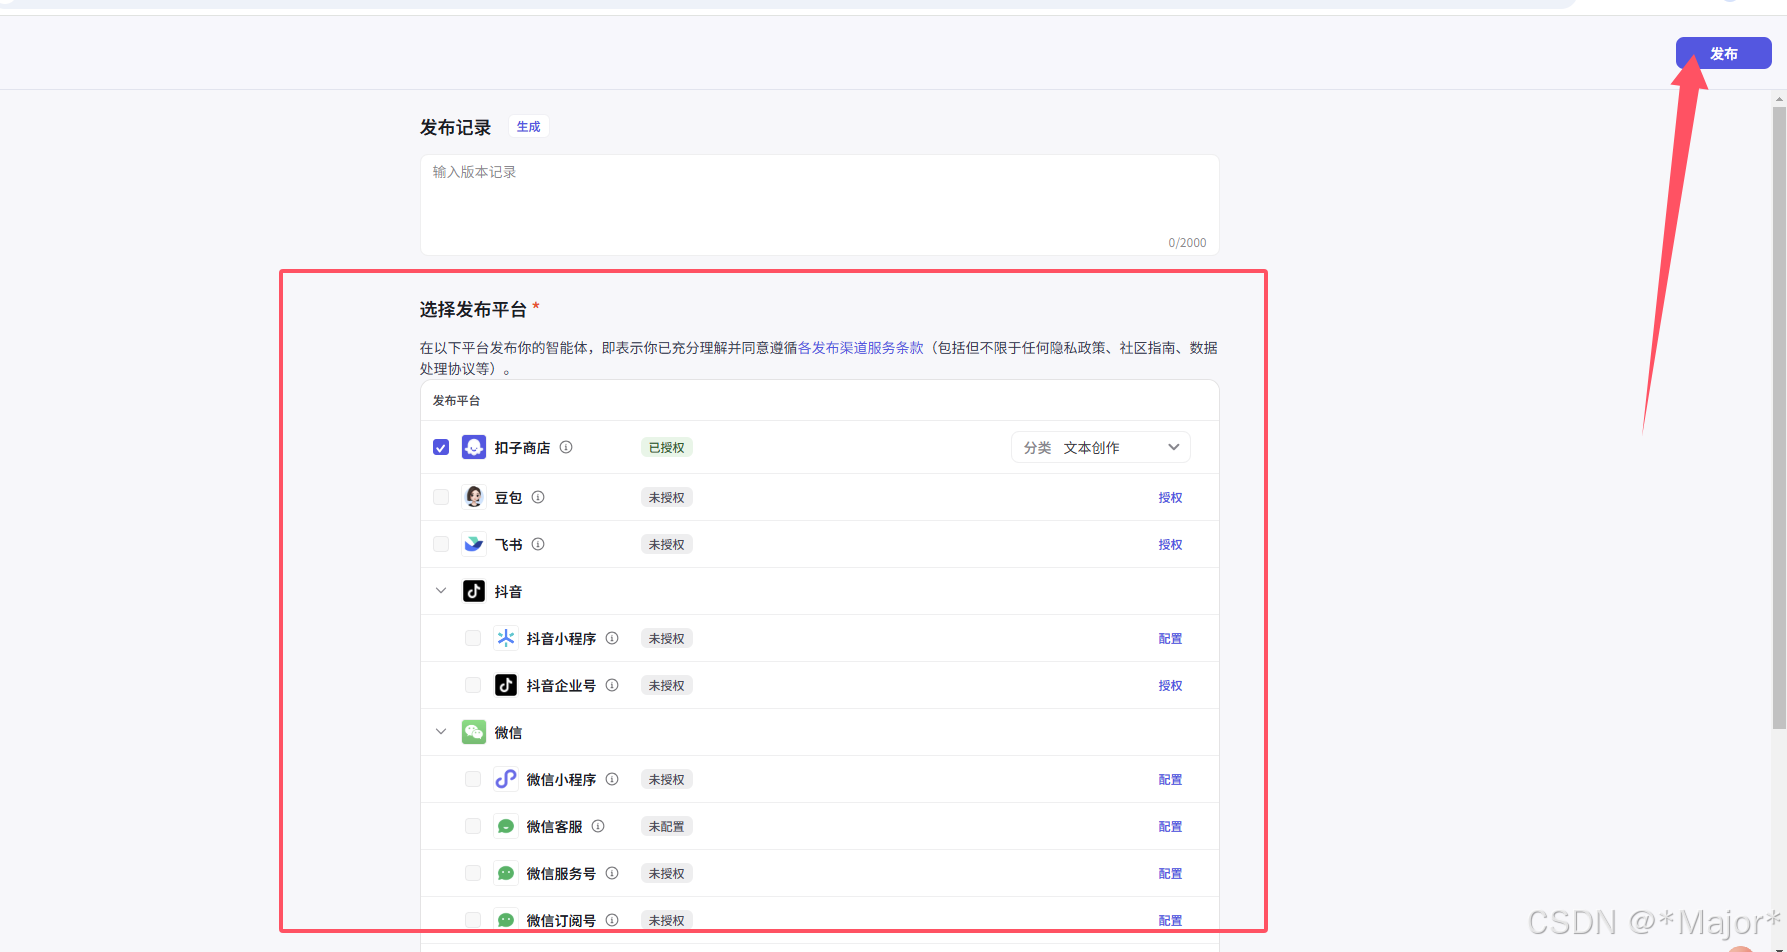The width and height of the screenshot is (1787, 952).
Task: Focus the 输入版本记录 text area
Action: click(x=819, y=205)
